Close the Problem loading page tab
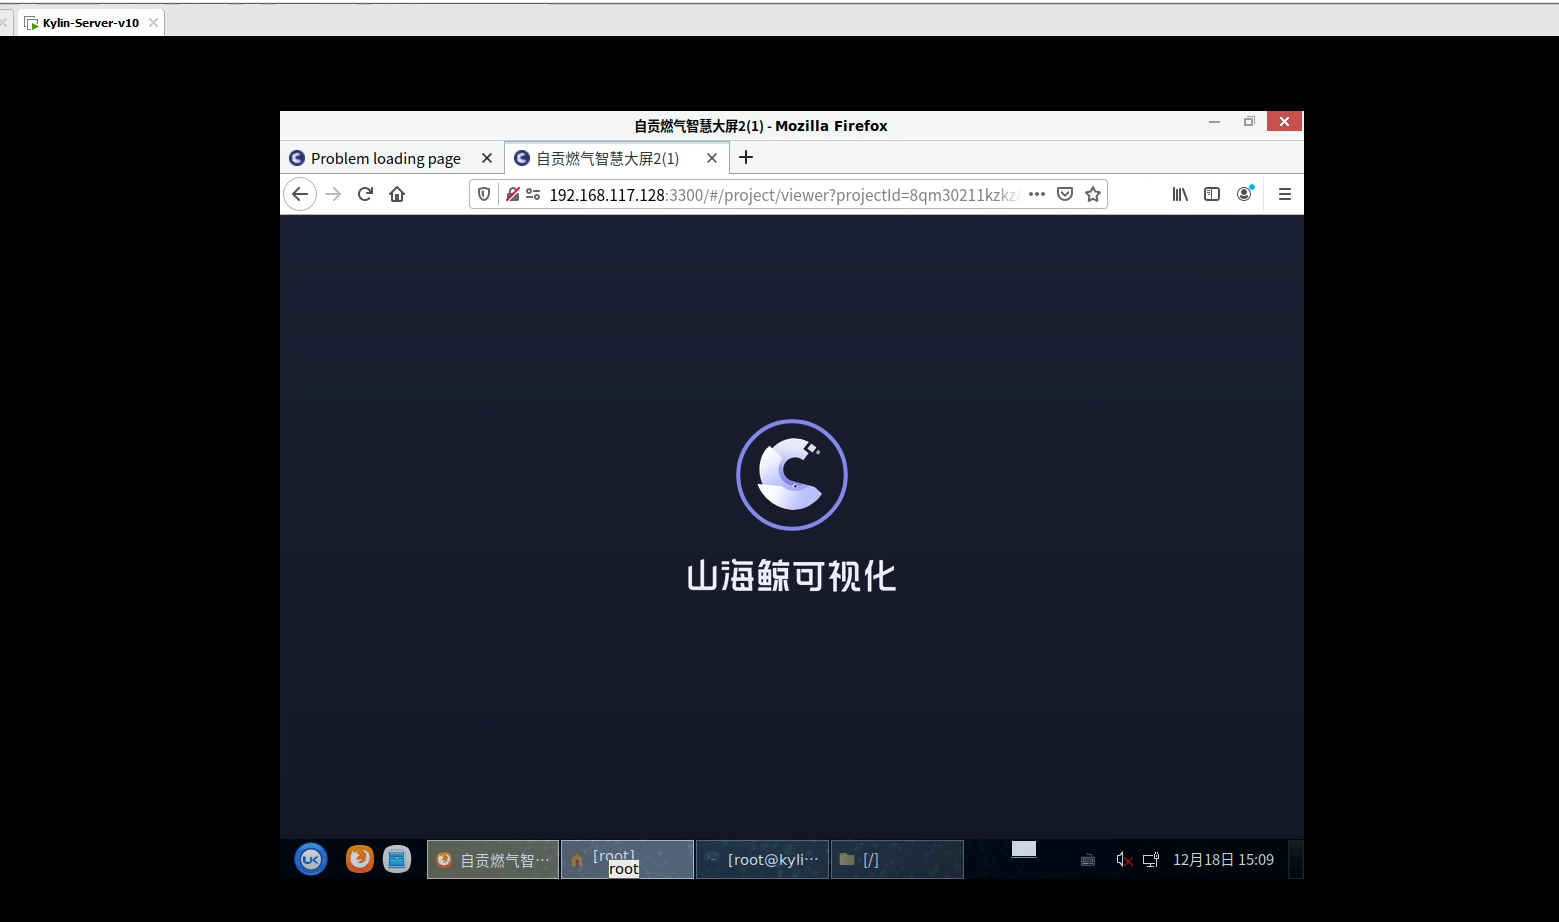This screenshot has width=1559, height=922. coord(487,158)
